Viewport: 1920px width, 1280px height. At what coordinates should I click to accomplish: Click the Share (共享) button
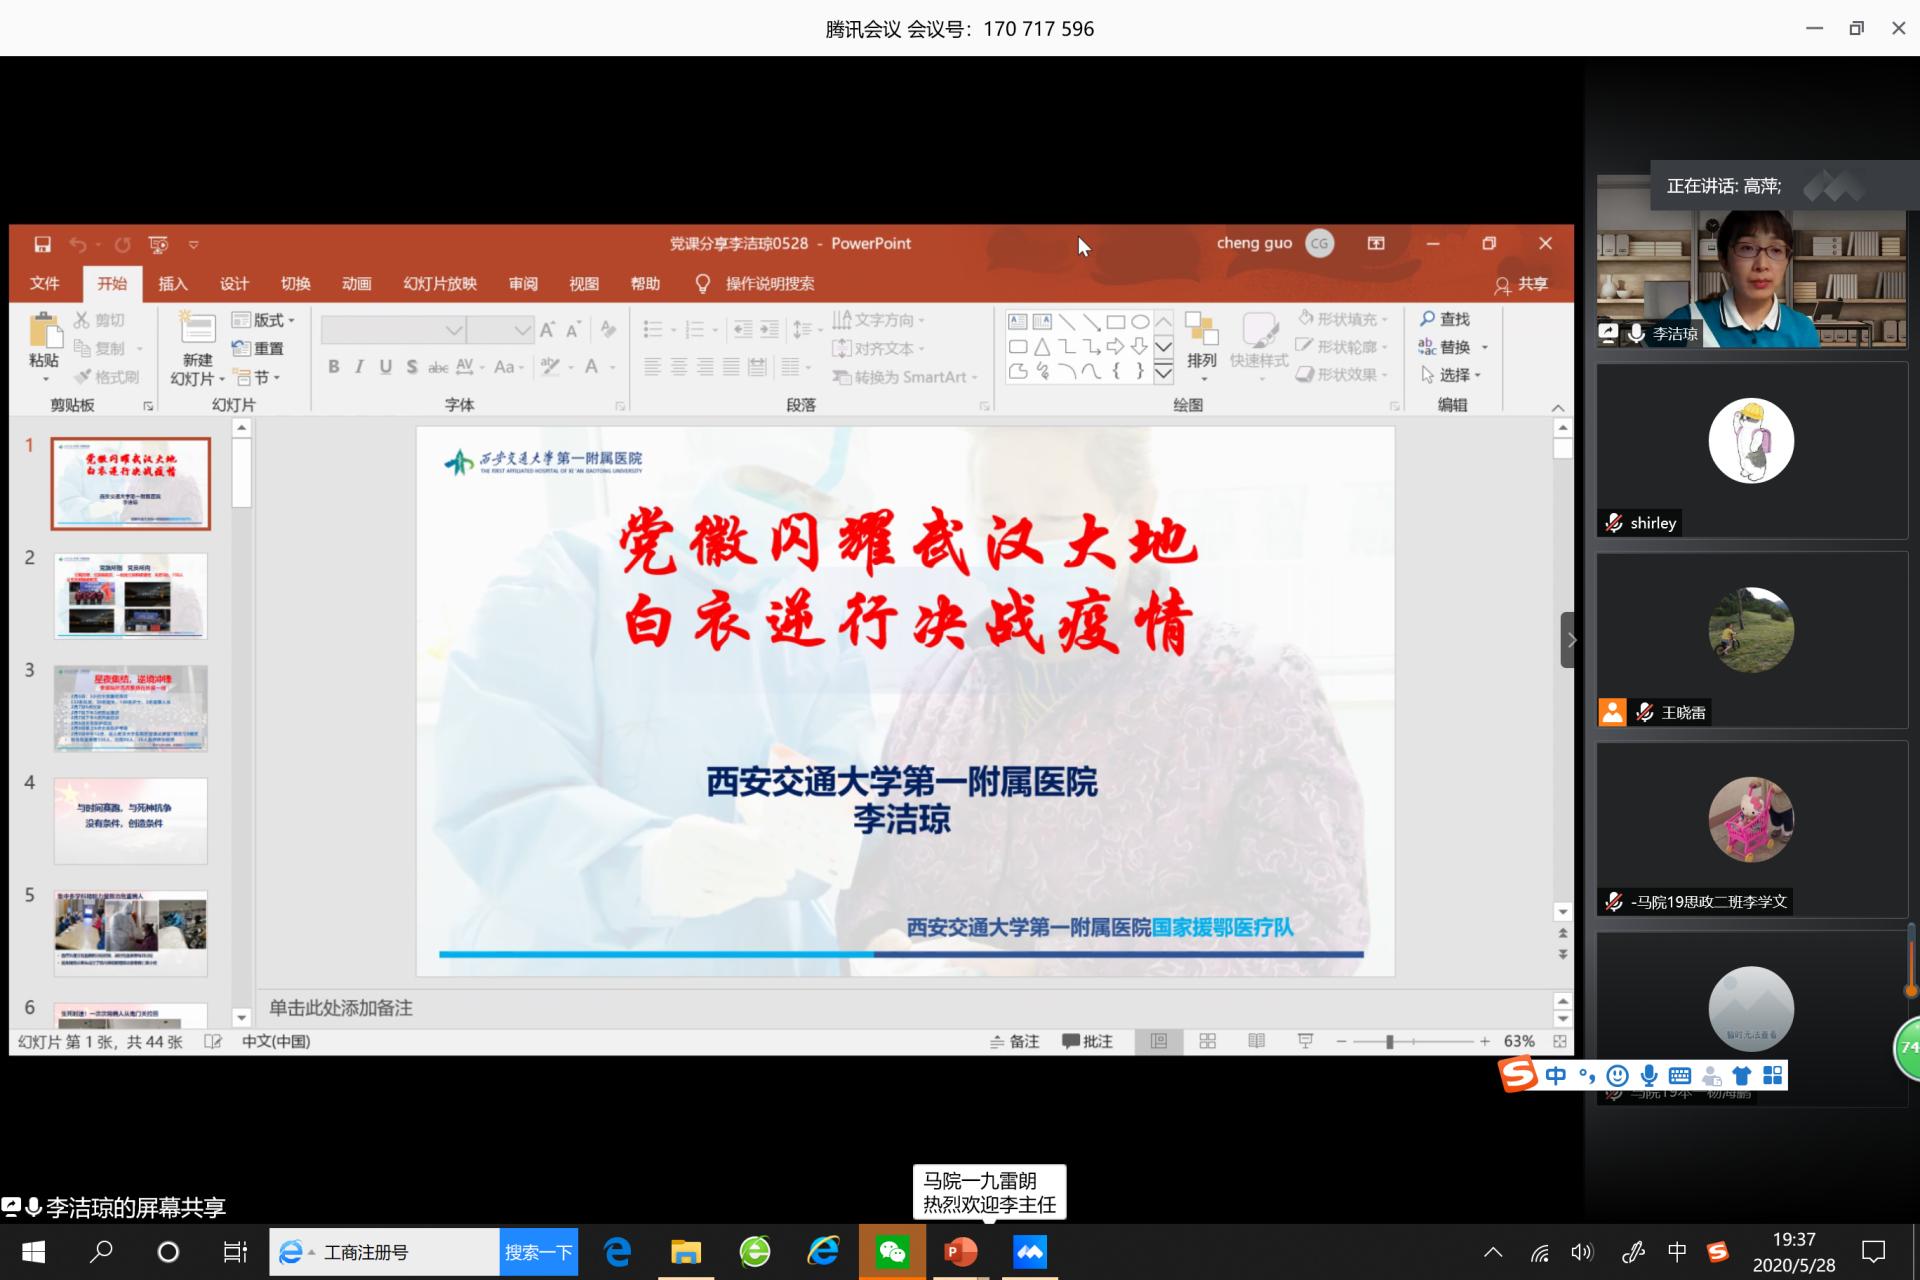[1521, 284]
